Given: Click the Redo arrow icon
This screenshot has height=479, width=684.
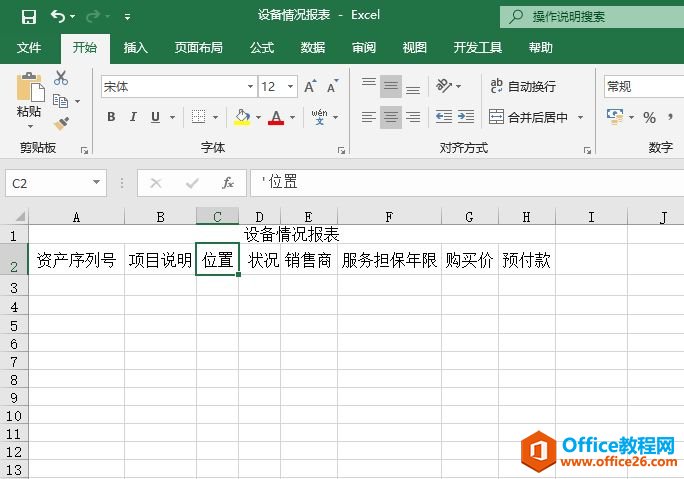Looking at the screenshot, I should [92, 17].
